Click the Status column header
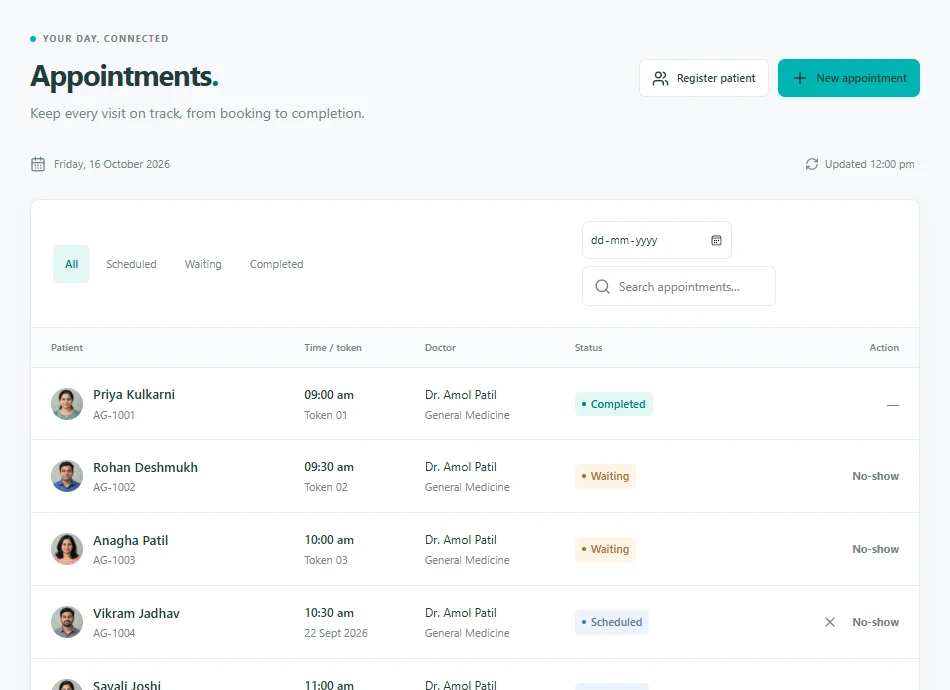The height and width of the screenshot is (690, 950). [x=588, y=348]
